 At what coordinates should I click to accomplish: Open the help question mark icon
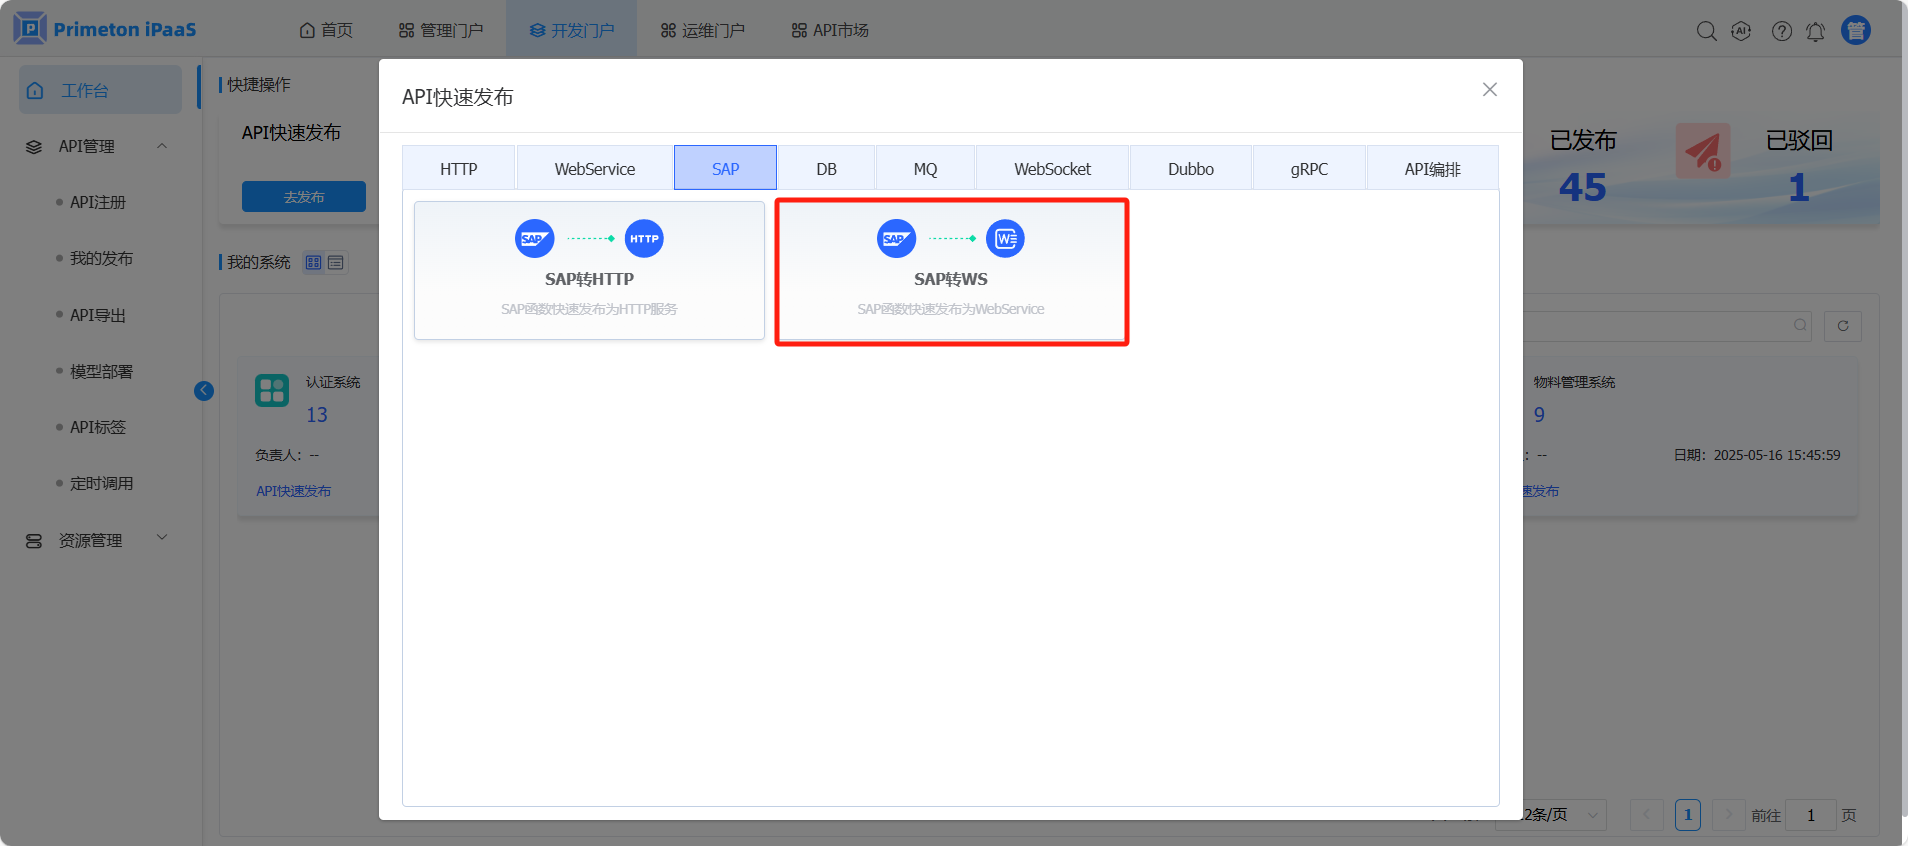[1781, 31]
